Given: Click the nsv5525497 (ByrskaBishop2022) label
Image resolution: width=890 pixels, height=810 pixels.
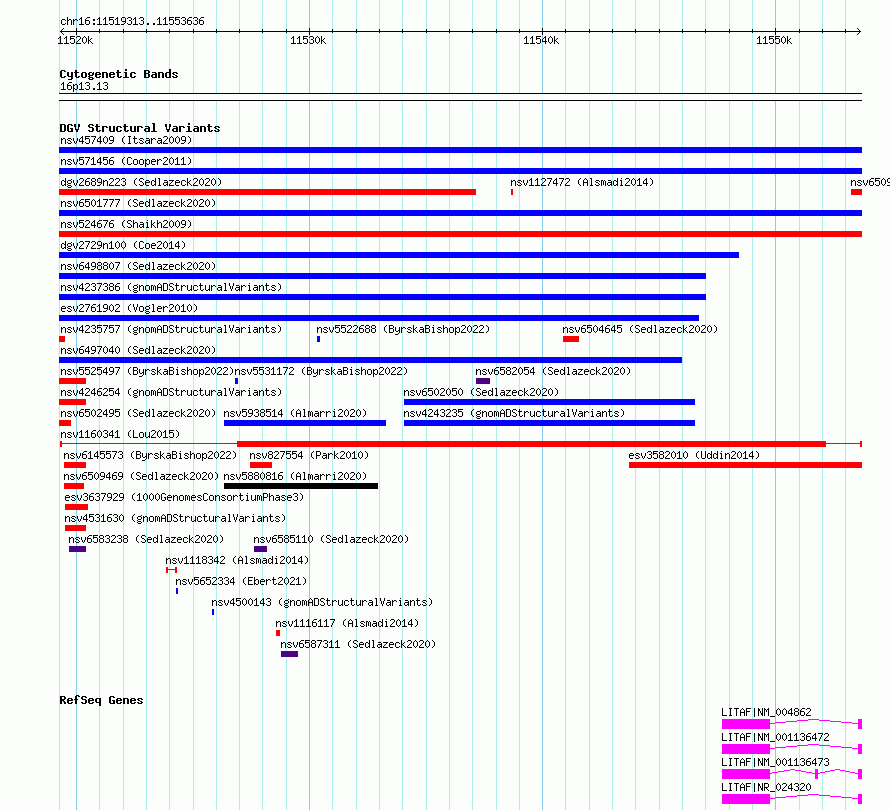Looking at the screenshot, I should 146,371.
